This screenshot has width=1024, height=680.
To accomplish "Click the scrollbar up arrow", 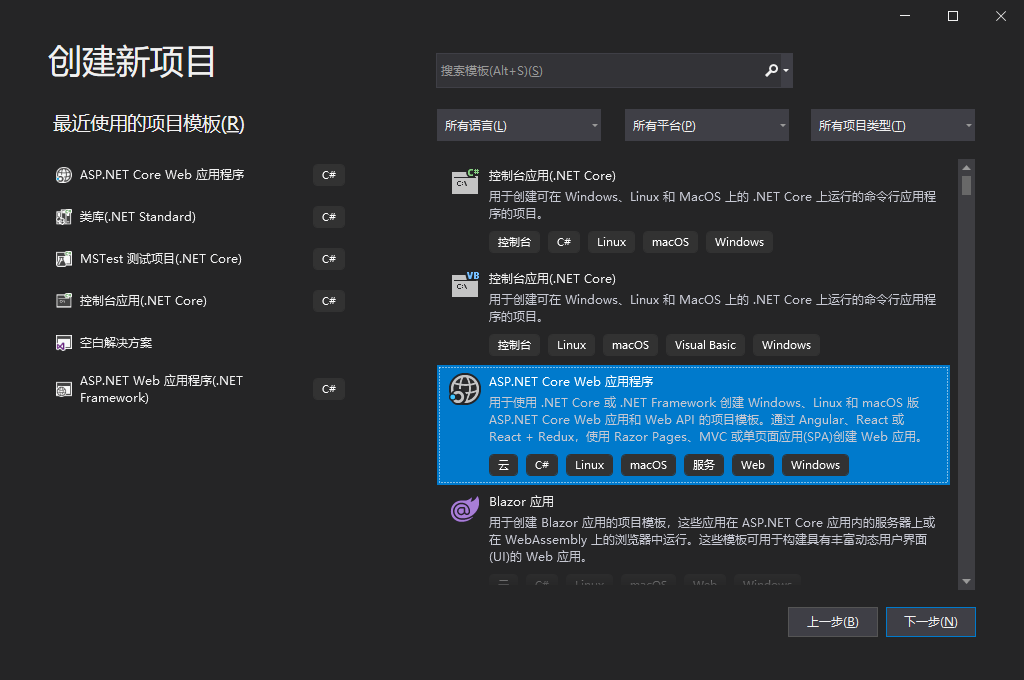I will [x=967, y=167].
